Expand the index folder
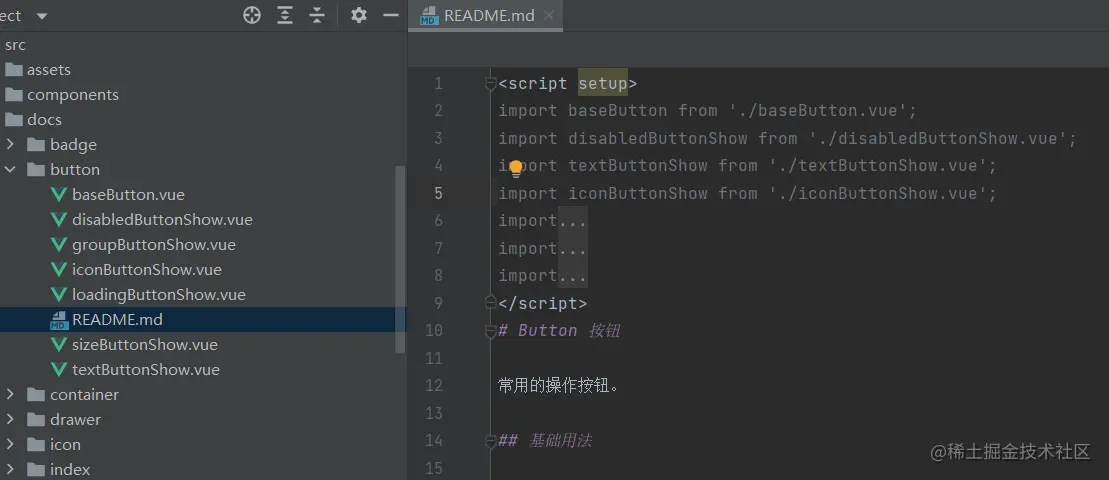The width and height of the screenshot is (1109, 480). pyautogui.click(x=10, y=469)
